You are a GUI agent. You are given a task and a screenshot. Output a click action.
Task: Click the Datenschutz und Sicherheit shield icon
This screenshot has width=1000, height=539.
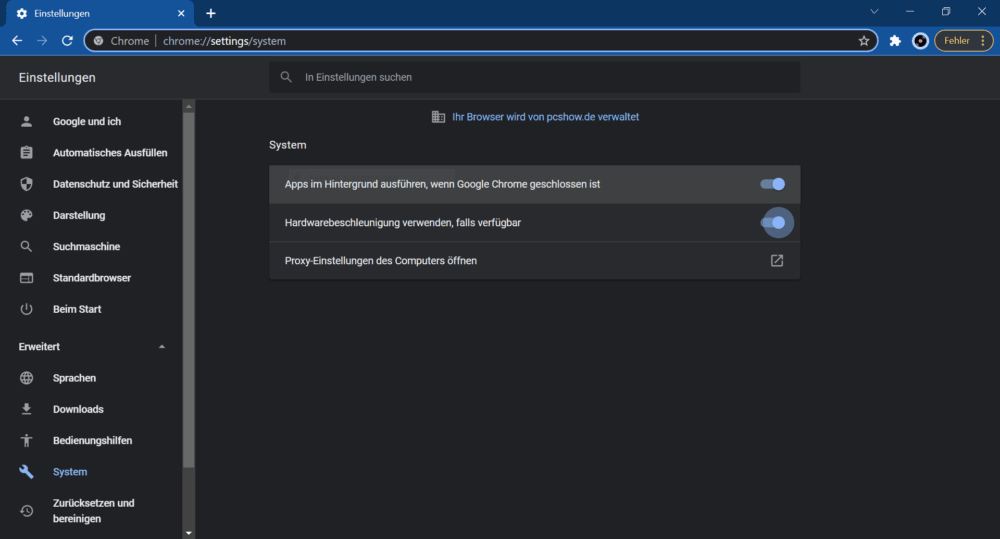[x=26, y=184]
